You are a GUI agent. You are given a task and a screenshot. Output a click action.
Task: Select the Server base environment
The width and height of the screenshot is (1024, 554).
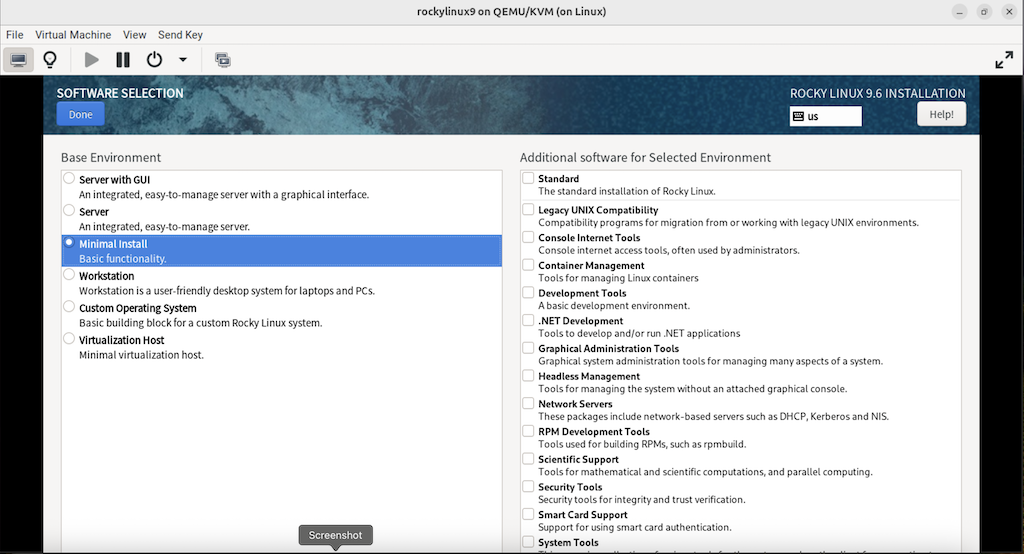[x=69, y=210]
